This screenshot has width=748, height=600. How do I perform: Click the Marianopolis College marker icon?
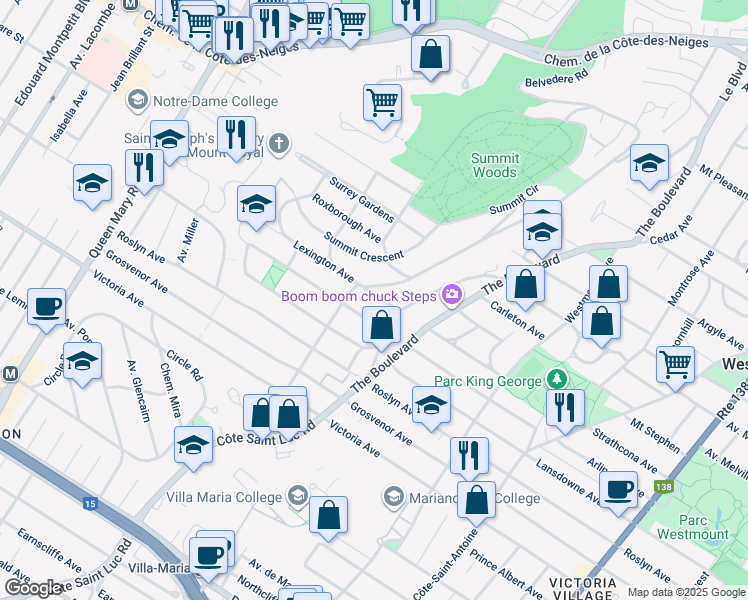click(393, 497)
